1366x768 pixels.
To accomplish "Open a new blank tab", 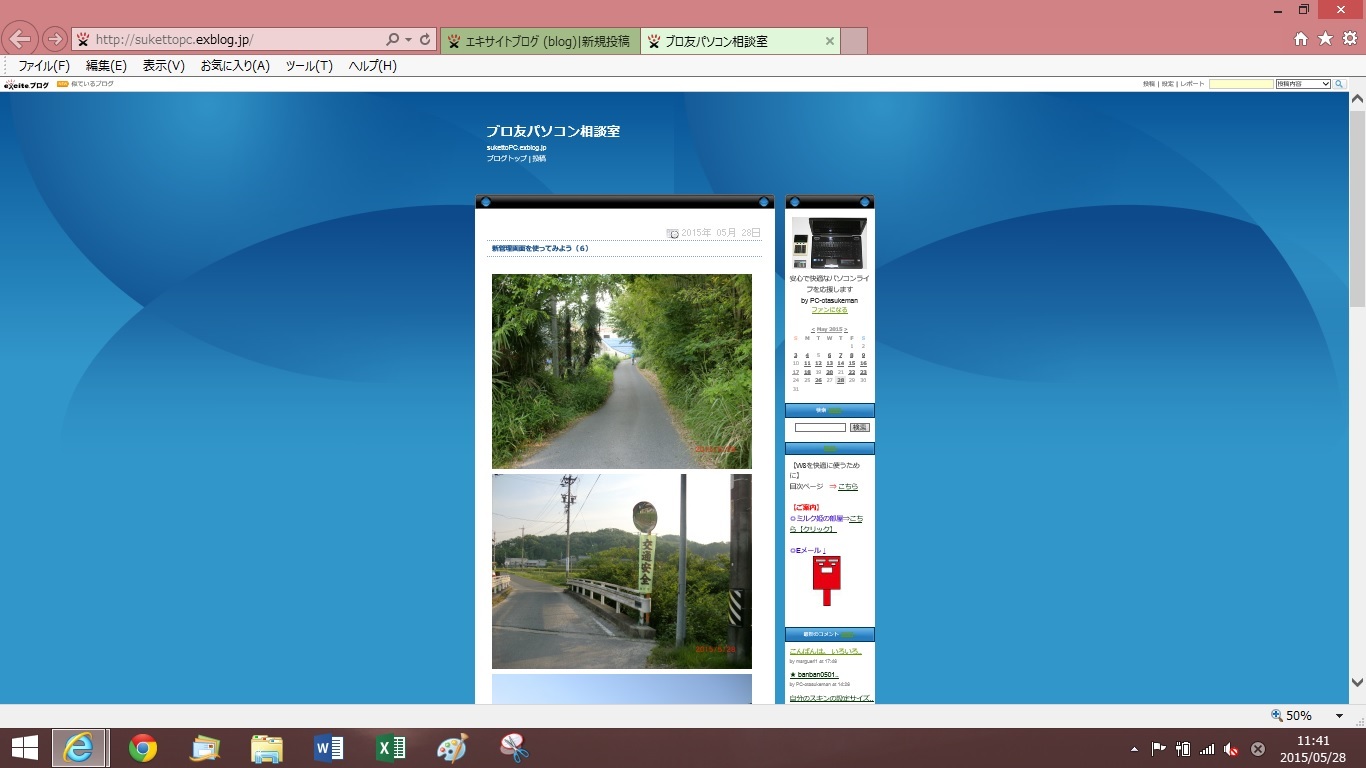I will coord(854,41).
